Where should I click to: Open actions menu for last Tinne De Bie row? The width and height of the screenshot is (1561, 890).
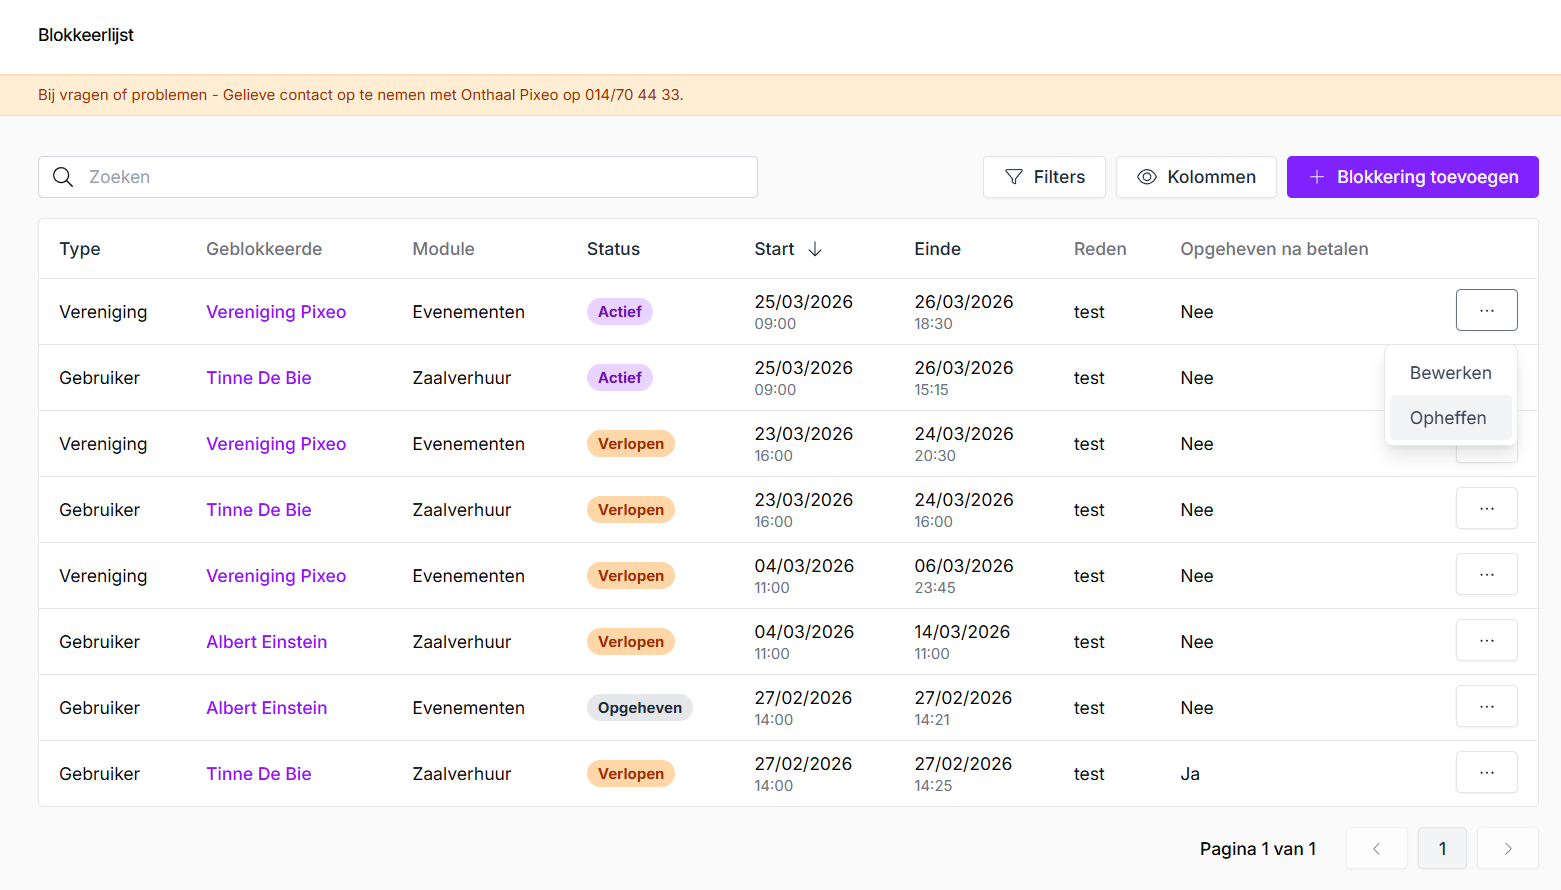[x=1486, y=773]
